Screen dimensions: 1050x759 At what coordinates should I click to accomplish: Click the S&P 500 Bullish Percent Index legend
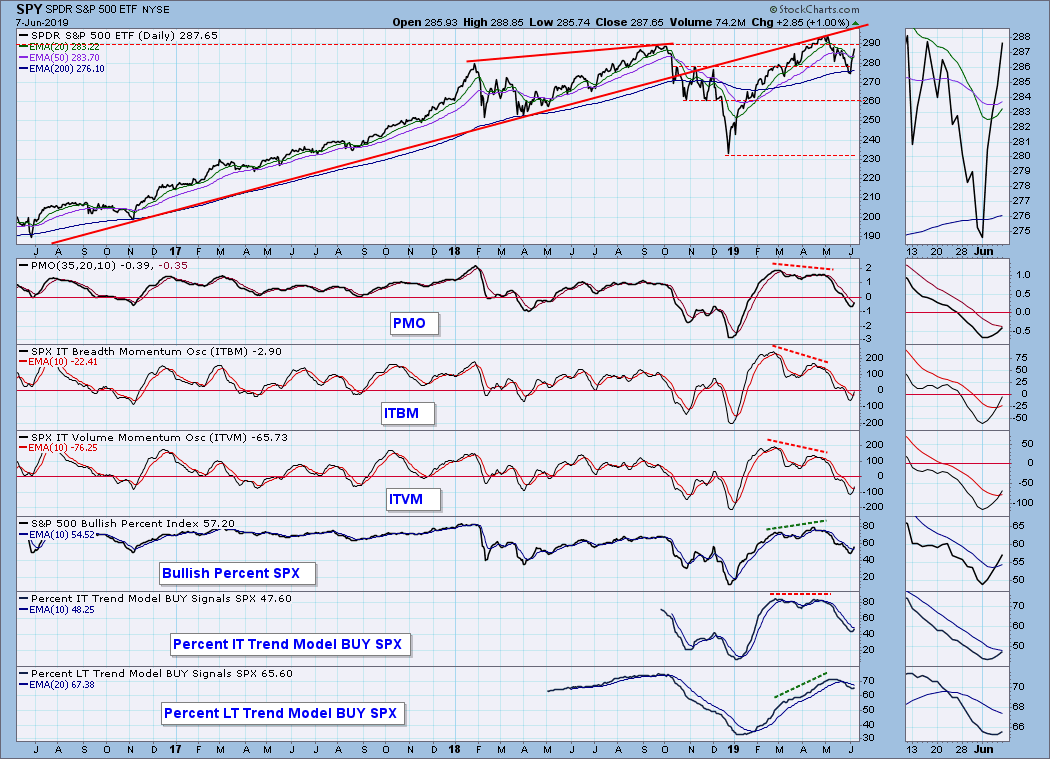click(x=127, y=523)
